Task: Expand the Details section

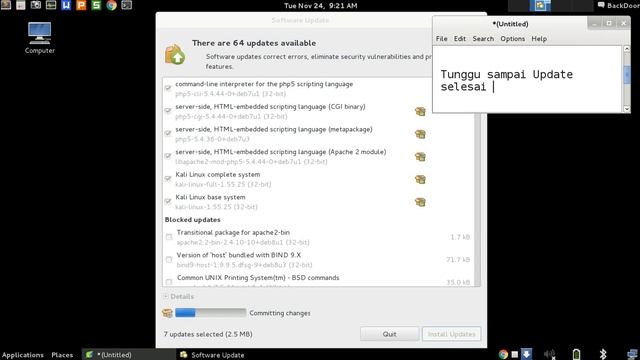Action: tap(179, 296)
